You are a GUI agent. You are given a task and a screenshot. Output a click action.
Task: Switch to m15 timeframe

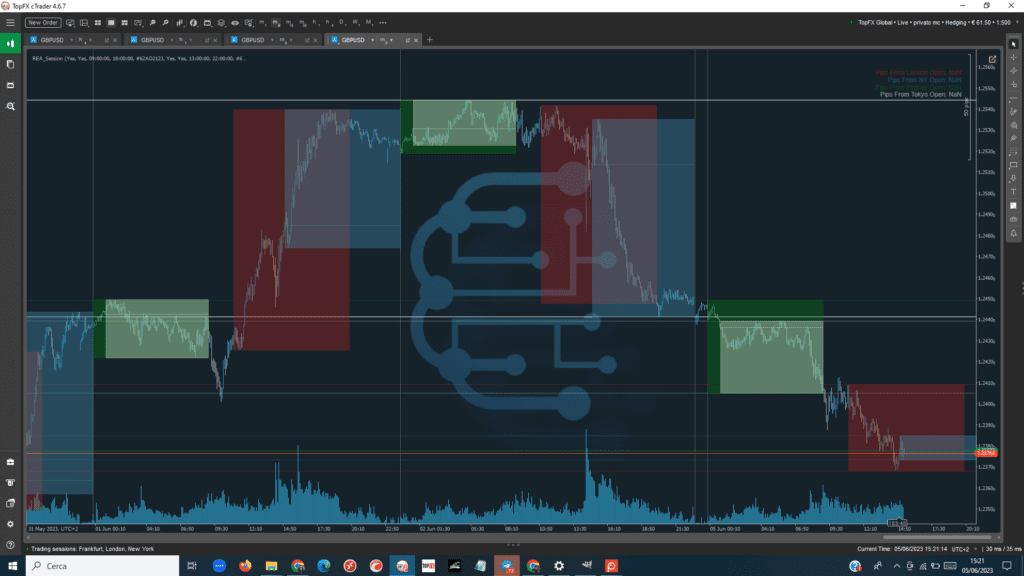click(x=290, y=23)
